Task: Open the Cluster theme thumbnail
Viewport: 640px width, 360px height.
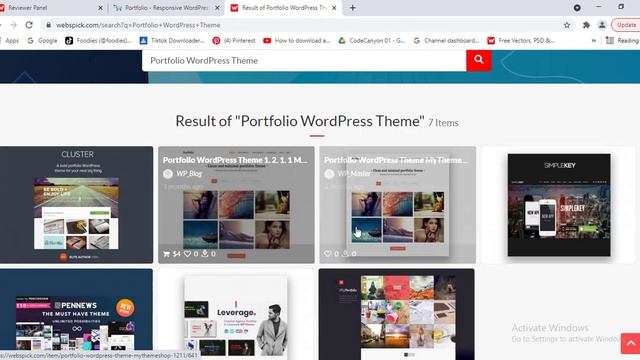Action: tap(76, 204)
